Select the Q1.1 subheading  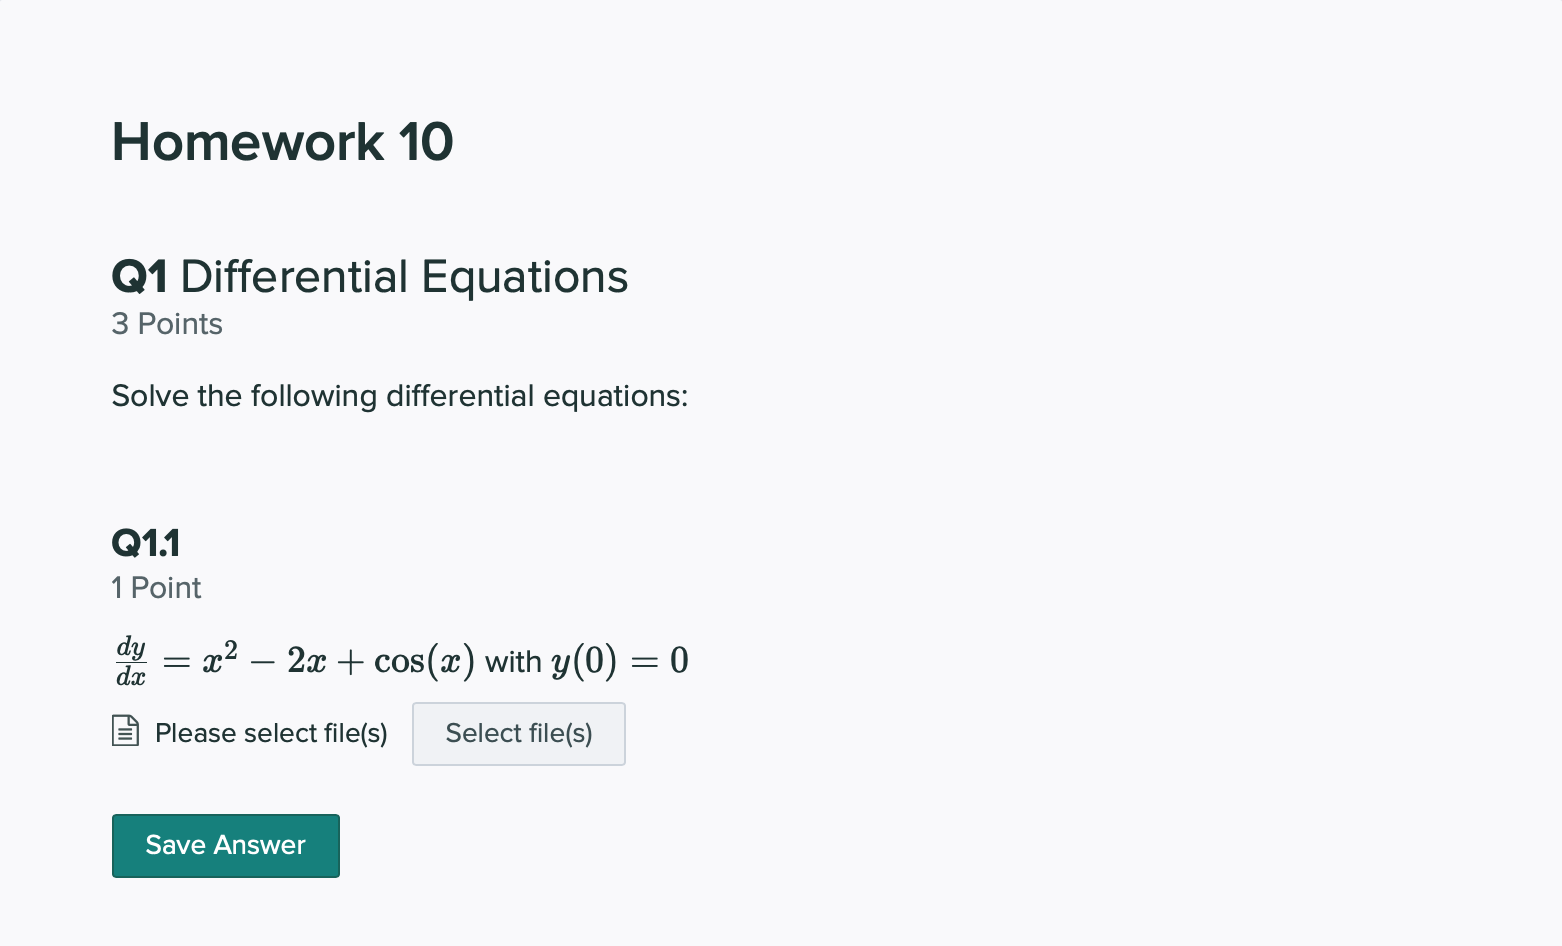(146, 542)
